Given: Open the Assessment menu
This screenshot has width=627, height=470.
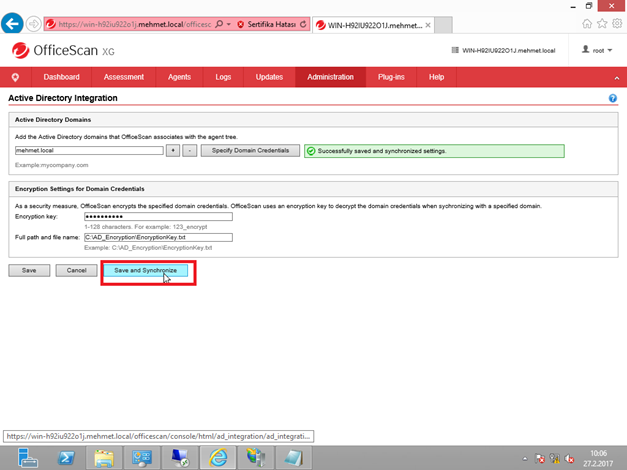Looking at the screenshot, I should coord(124,77).
